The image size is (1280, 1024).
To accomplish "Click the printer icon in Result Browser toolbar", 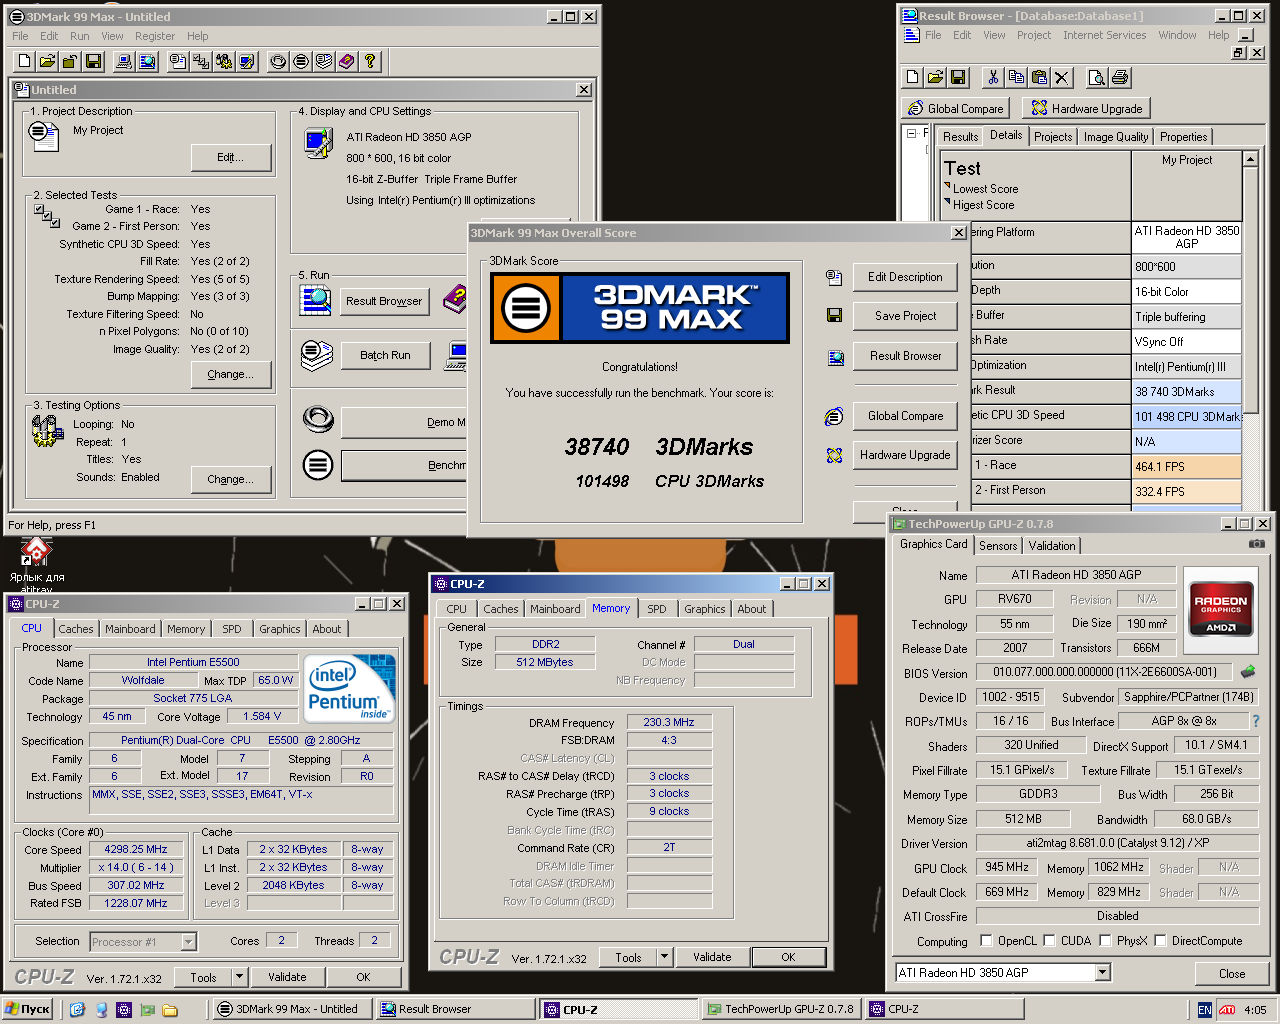I will (1120, 77).
